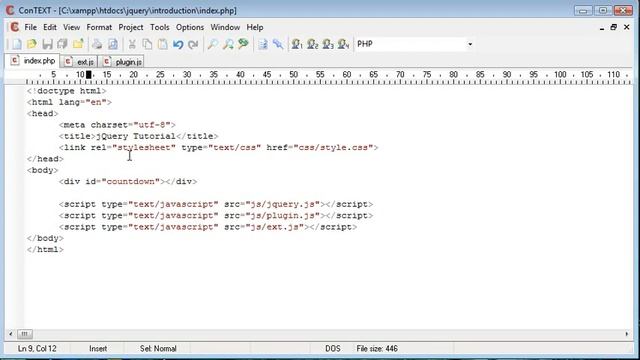The width and height of the screenshot is (640, 360).
Task: Click the Find magnifier icon
Action: click(212, 44)
